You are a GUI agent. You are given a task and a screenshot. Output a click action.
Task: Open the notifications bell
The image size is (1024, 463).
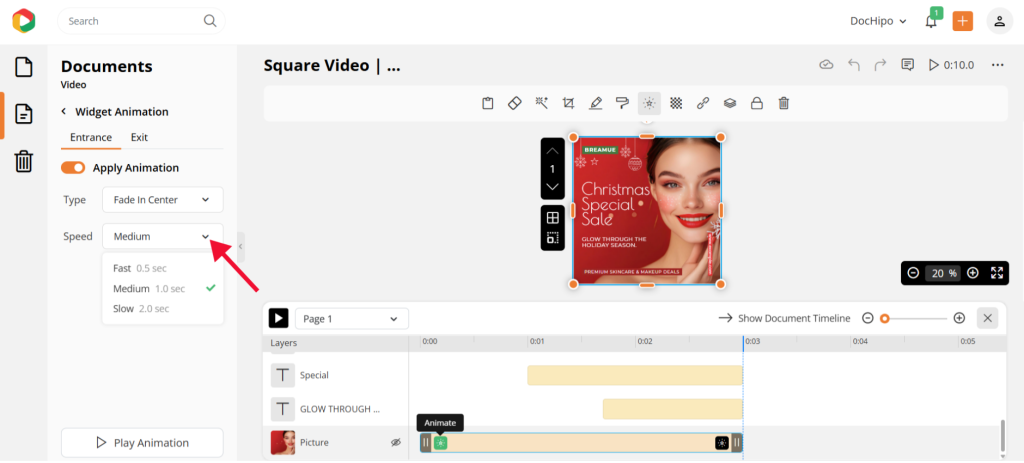pos(931,21)
